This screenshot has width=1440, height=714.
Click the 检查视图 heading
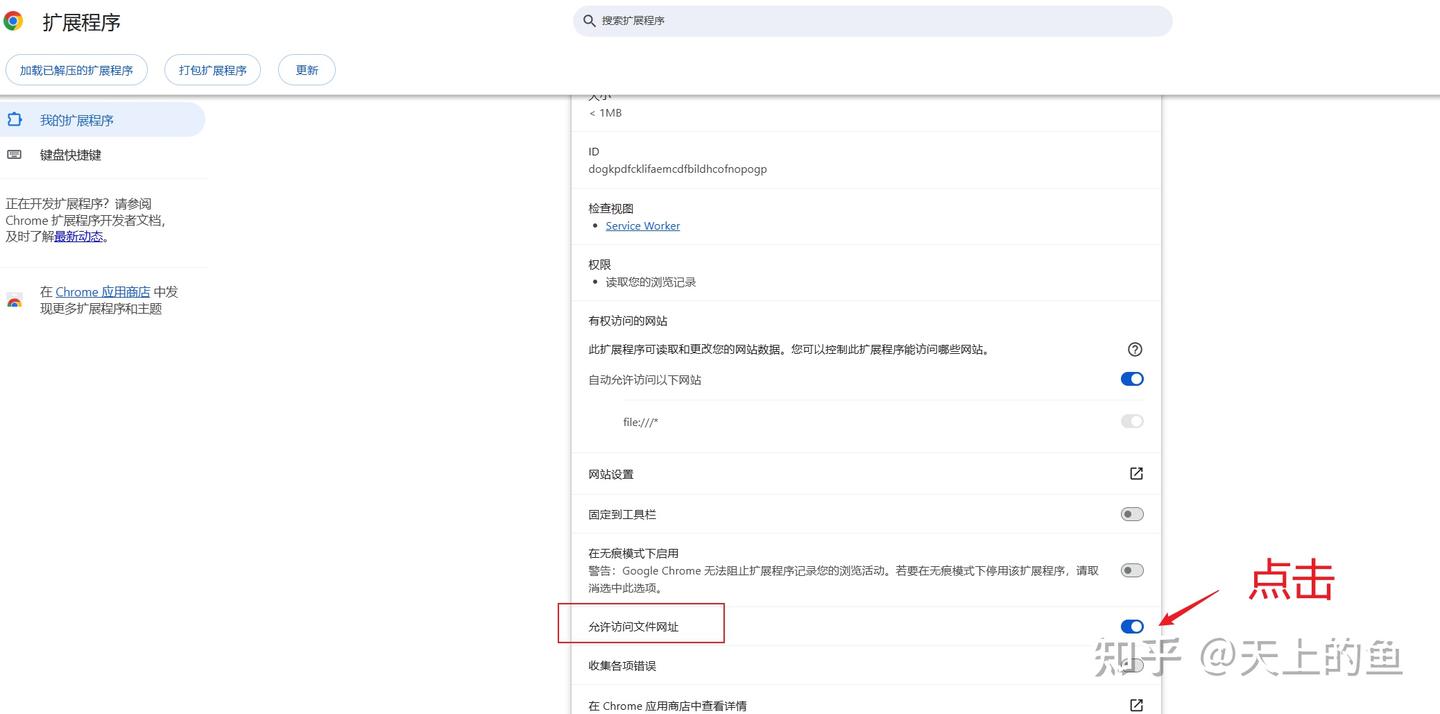(611, 208)
